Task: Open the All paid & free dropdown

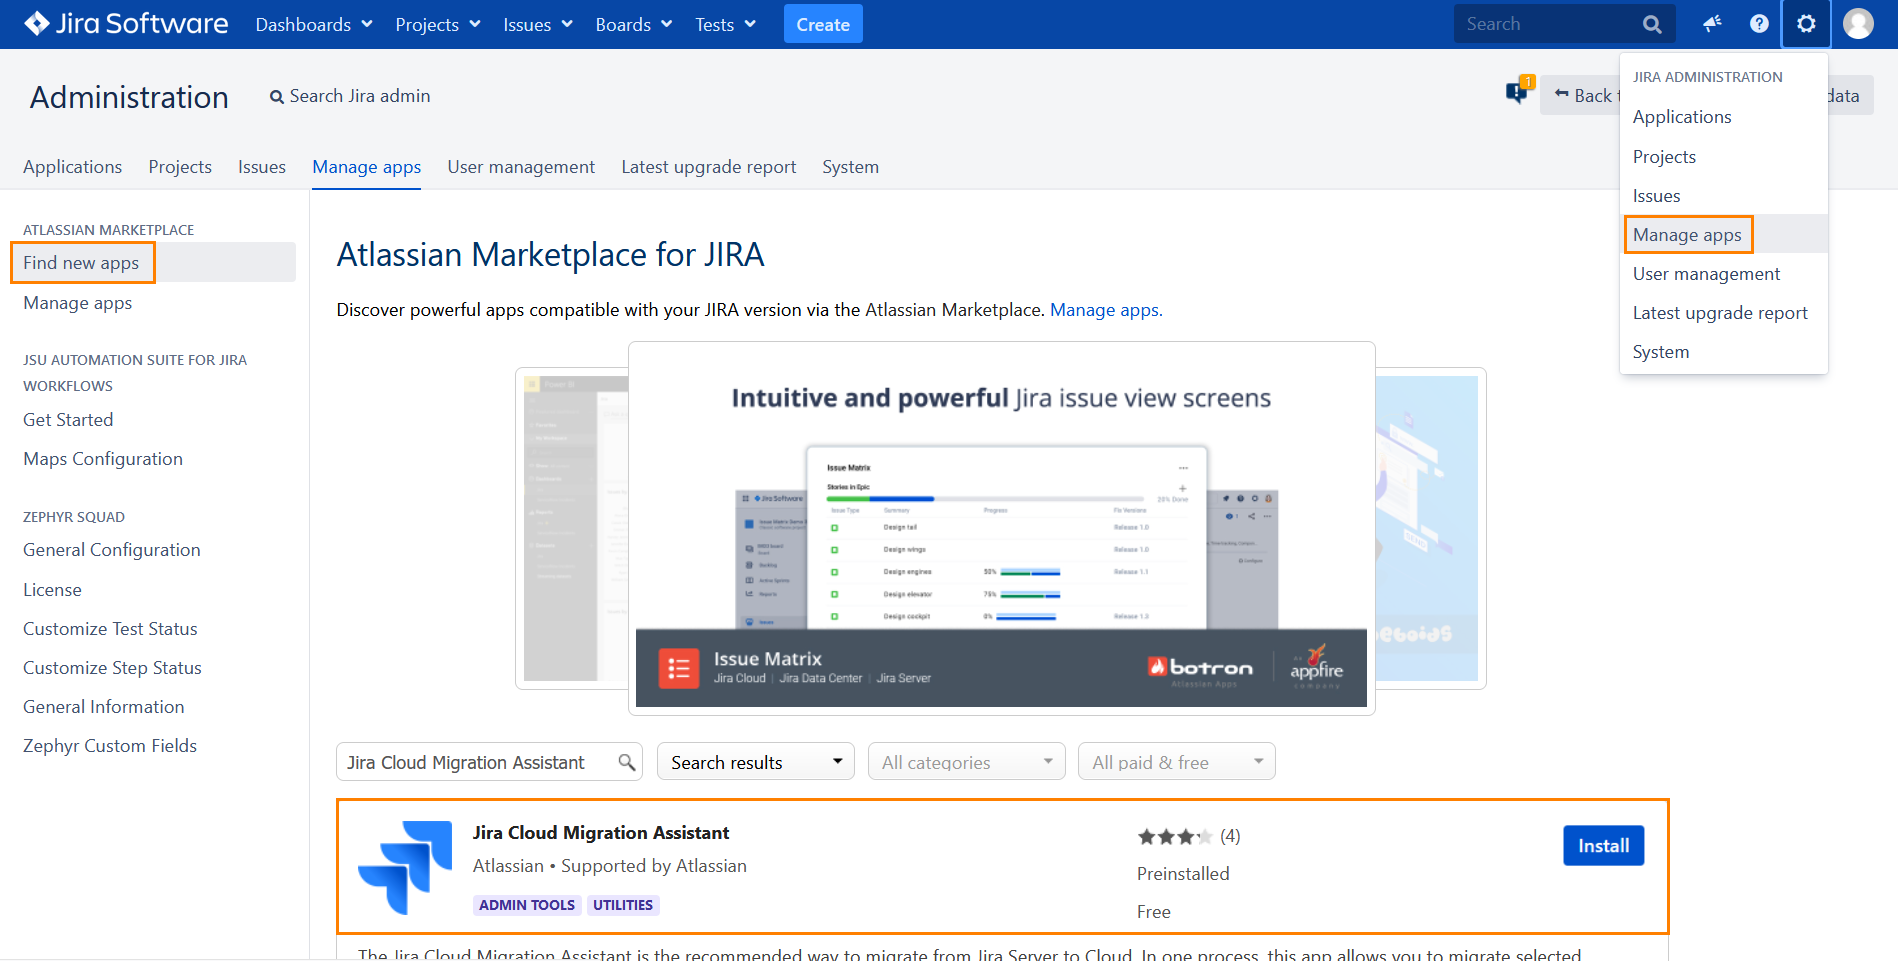Action: tap(1177, 762)
